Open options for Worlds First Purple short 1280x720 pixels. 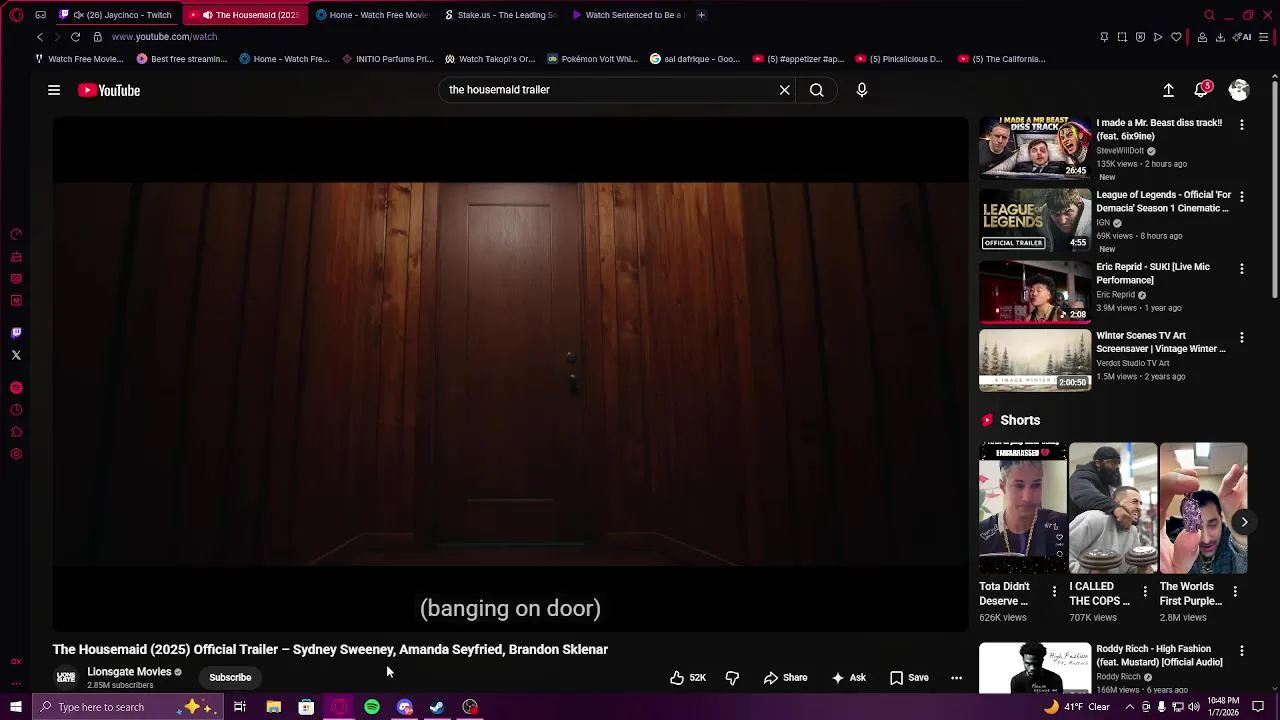(x=1235, y=592)
